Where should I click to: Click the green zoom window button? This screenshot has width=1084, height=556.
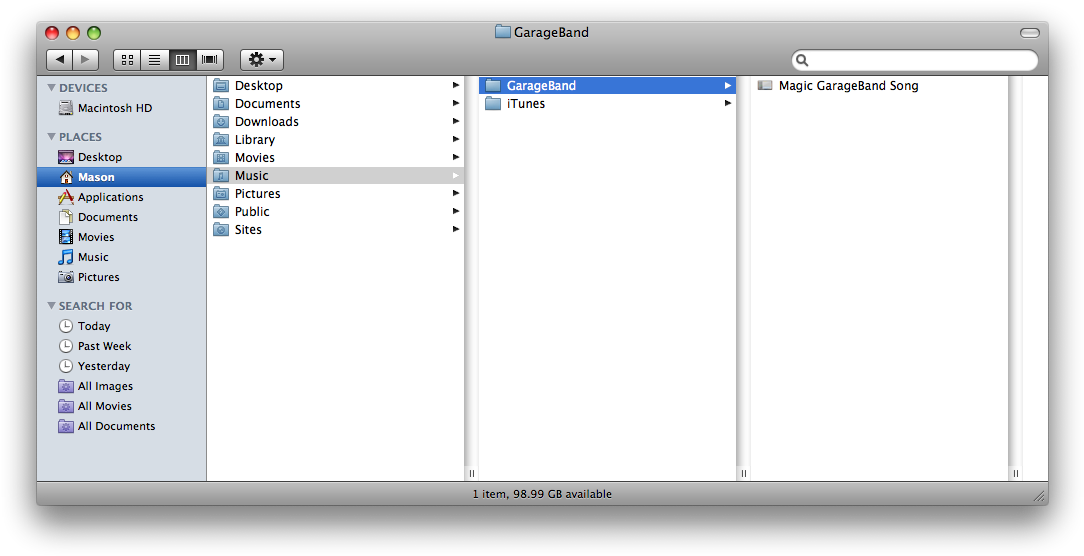click(94, 33)
